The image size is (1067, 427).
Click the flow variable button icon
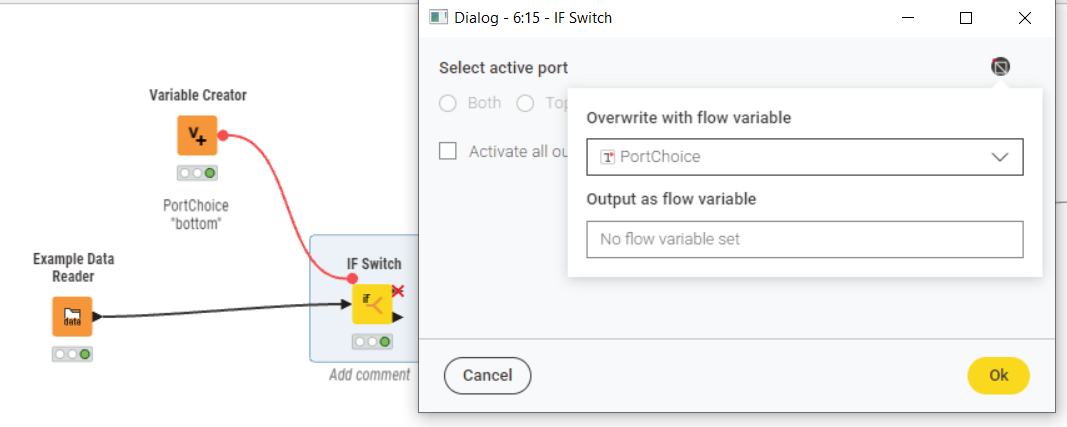pos(1000,67)
